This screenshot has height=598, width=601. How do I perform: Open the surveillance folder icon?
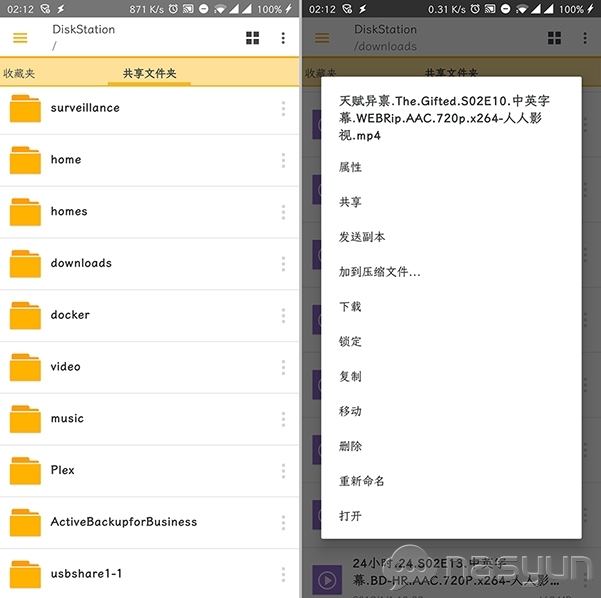click(x=25, y=108)
